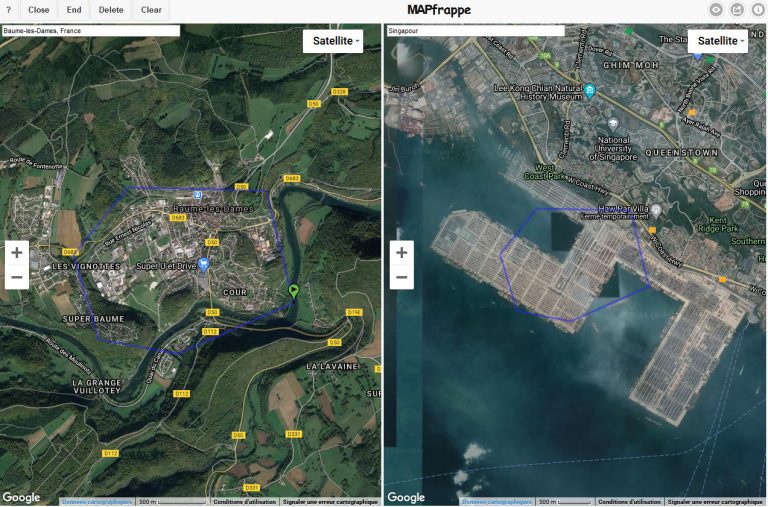This screenshot has height=507, width=768.
Task: Click the Google logo on the left map
Action: tap(21, 497)
